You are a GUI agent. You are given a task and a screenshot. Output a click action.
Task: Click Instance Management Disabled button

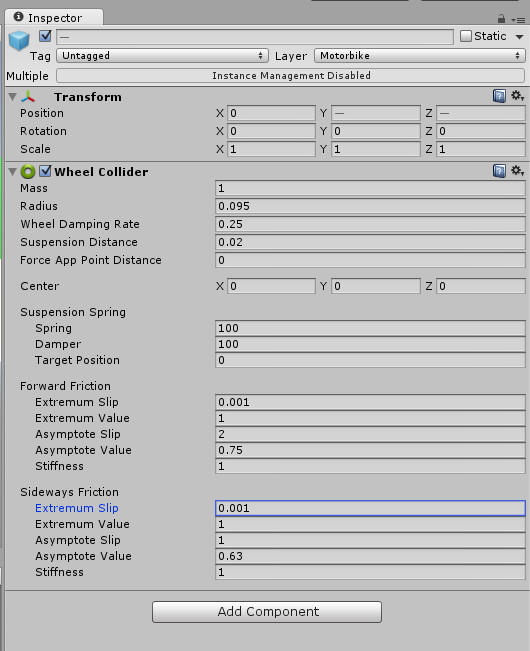tap(291, 76)
